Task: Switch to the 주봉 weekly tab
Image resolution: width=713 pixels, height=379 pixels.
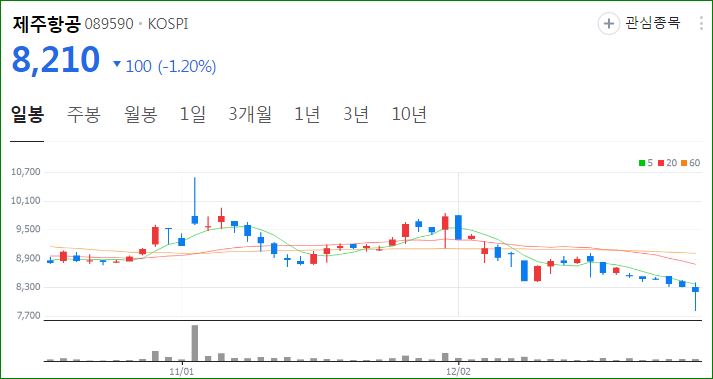Action: coord(84,115)
